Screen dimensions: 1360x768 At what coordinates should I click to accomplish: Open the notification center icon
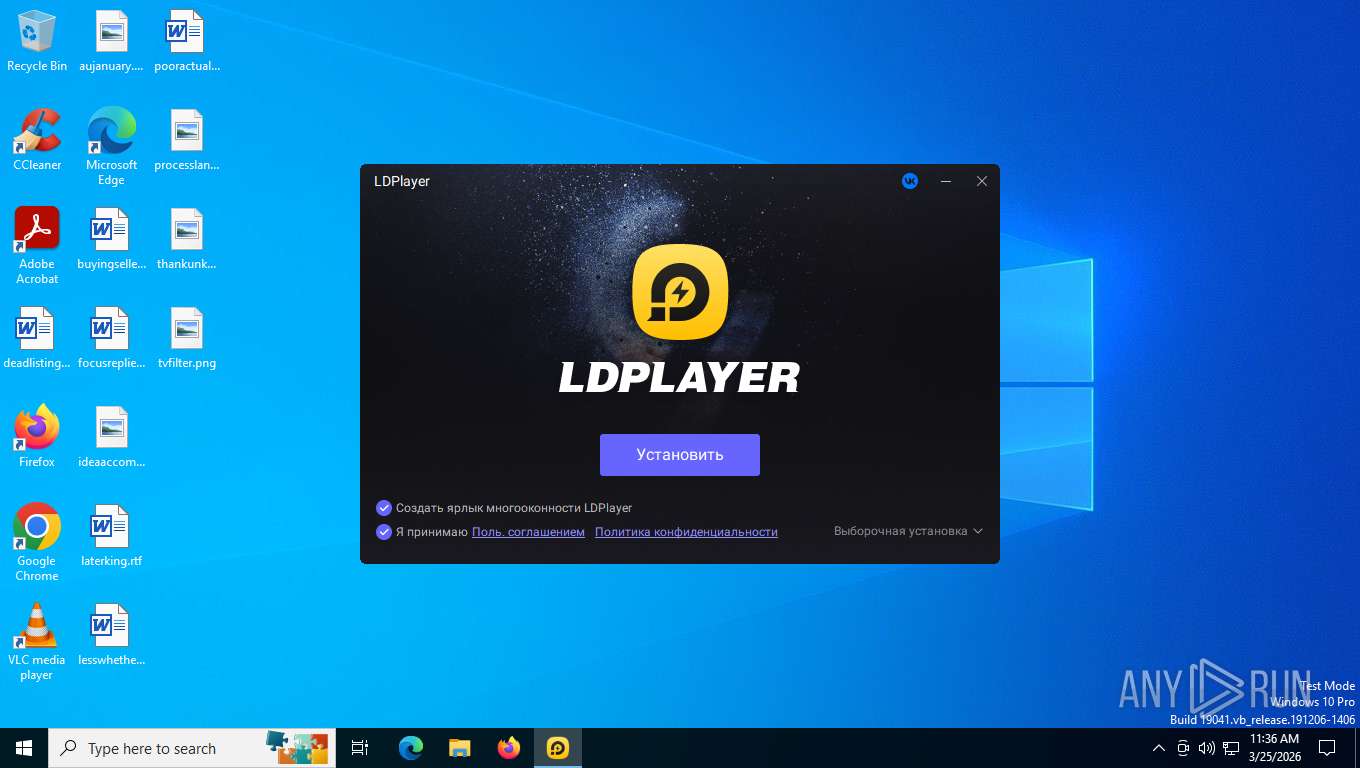coord(1327,748)
